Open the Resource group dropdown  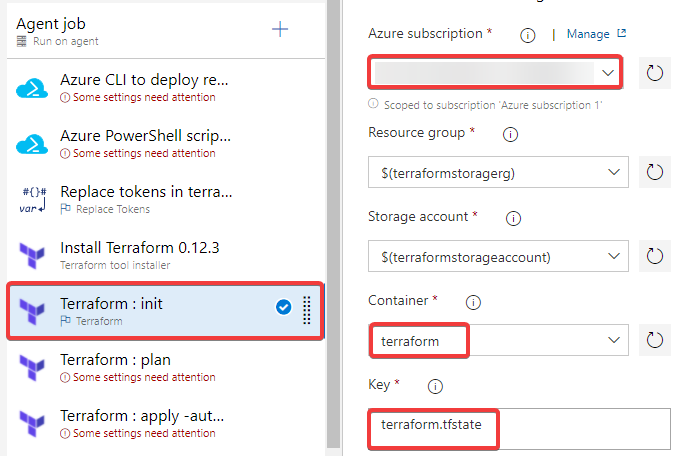(x=498, y=172)
